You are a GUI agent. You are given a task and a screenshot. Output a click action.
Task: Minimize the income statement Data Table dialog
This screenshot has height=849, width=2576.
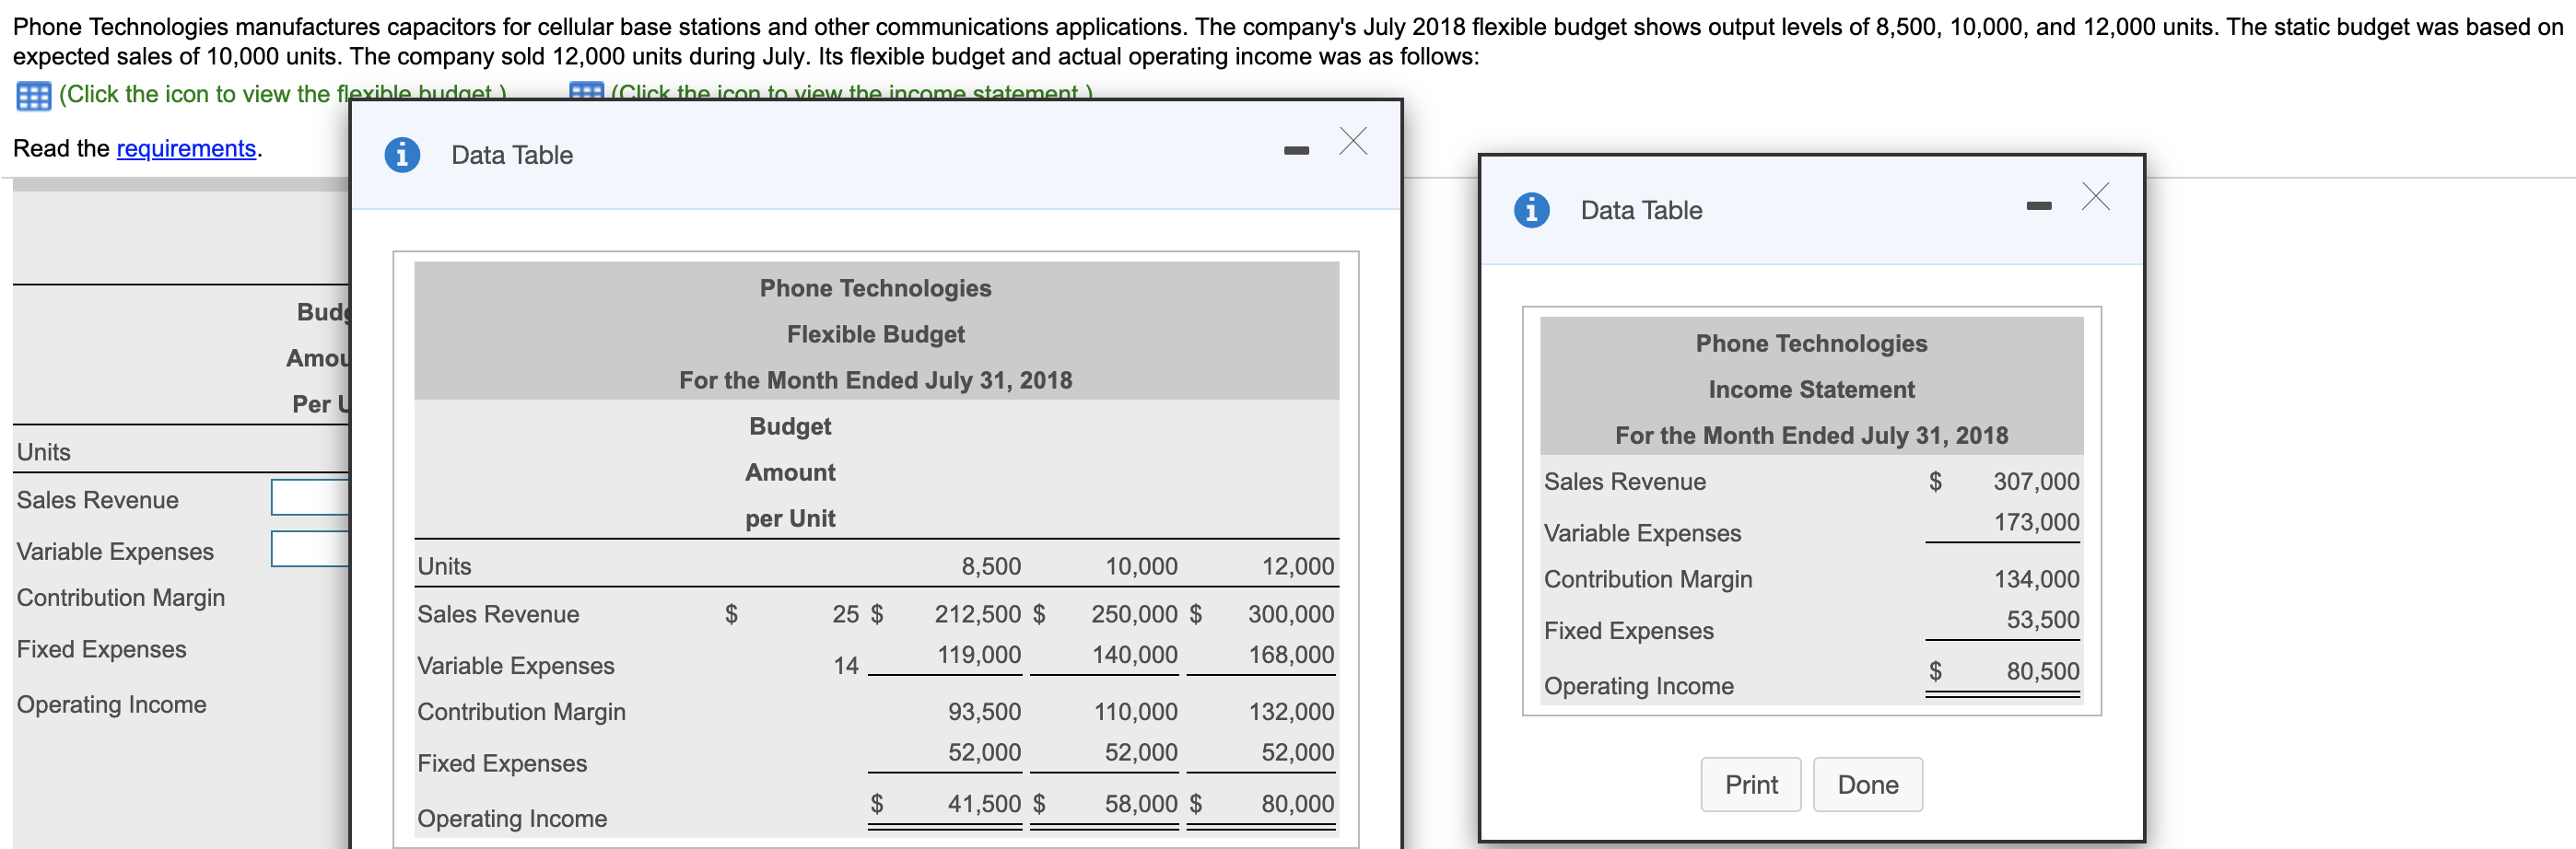tap(2039, 206)
